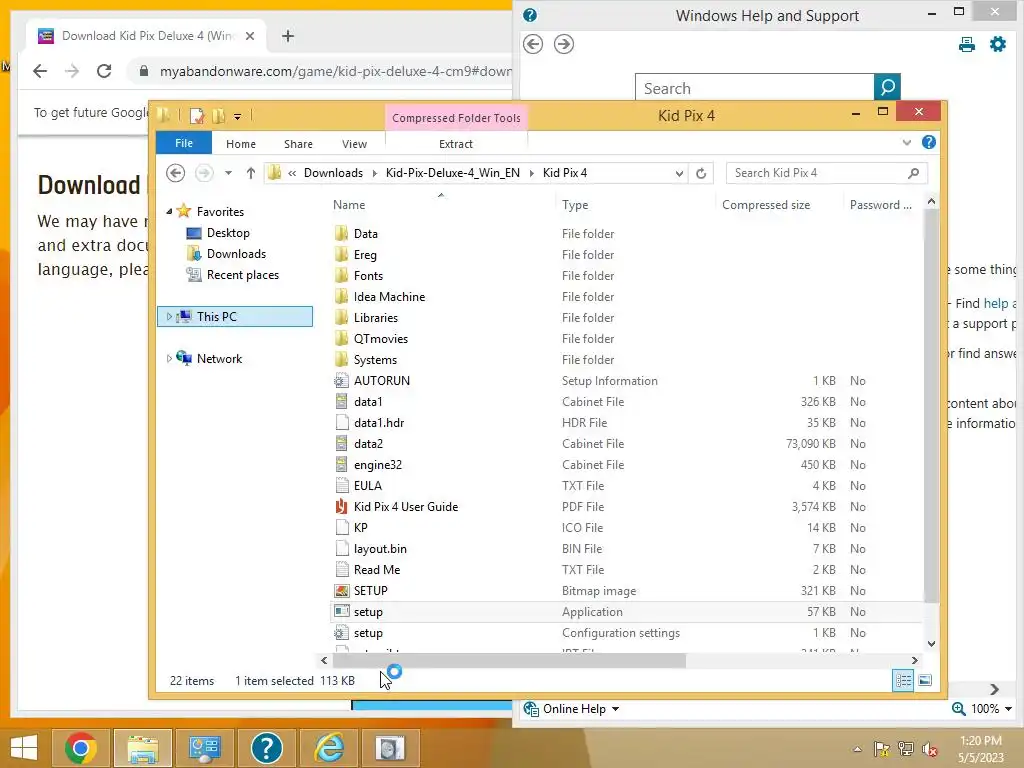This screenshot has width=1024, height=768.
Task: Reload the Chrome page
Action: click(x=104, y=71)
